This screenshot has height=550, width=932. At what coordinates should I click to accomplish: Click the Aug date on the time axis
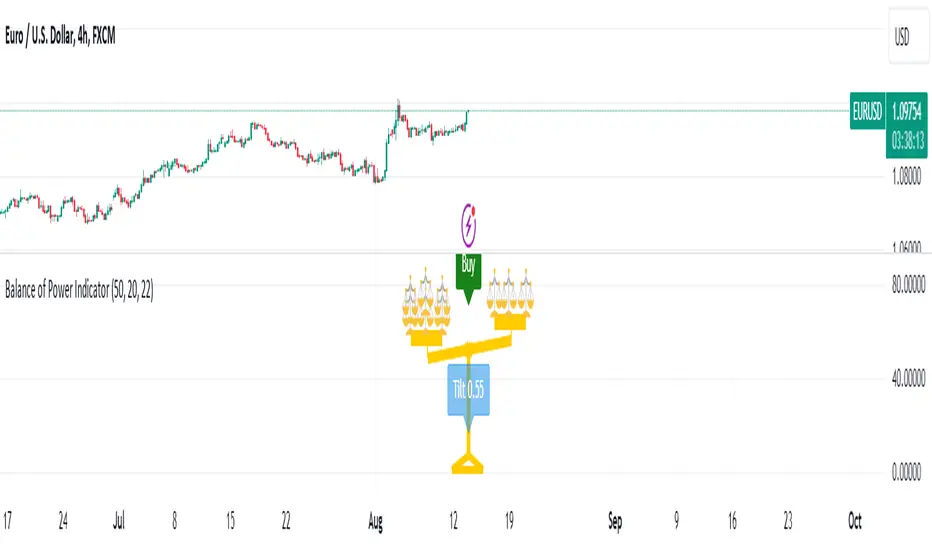[x=375, y=521]
